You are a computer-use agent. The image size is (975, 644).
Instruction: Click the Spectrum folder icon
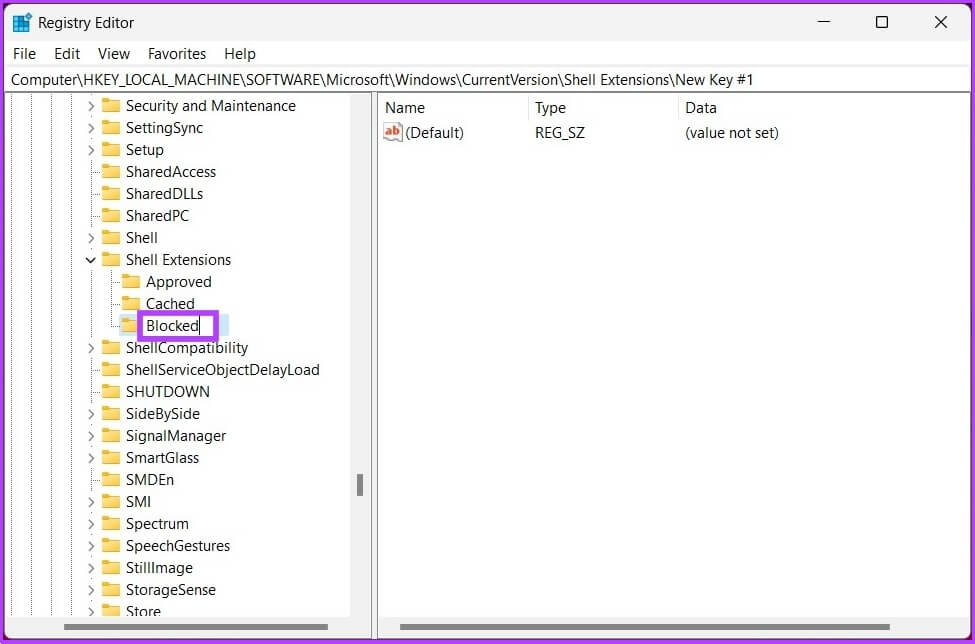pyautogui.click(x=111, y=524)
